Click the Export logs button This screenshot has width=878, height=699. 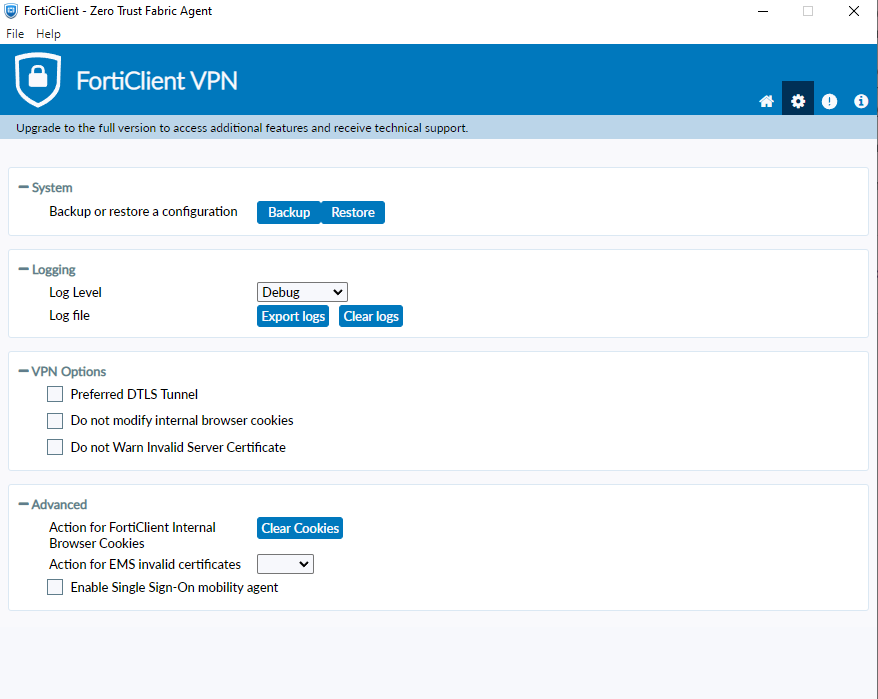pyautogui.click(x=293, y=316)
